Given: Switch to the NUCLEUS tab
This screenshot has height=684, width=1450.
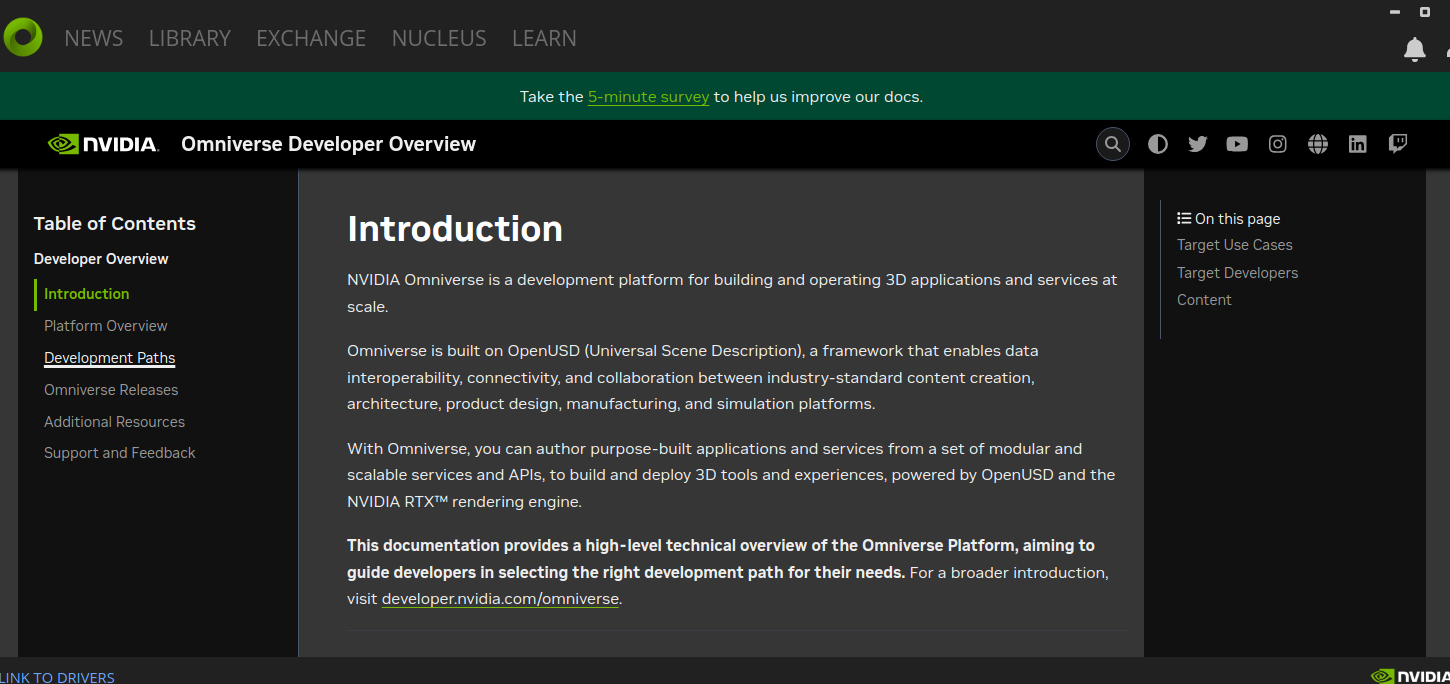Looking at the screenshot, I should [439, 38].
